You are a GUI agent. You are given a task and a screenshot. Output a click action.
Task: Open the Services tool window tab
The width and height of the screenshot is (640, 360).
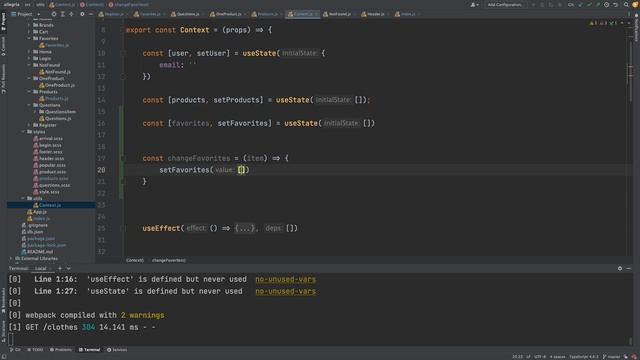117,350
